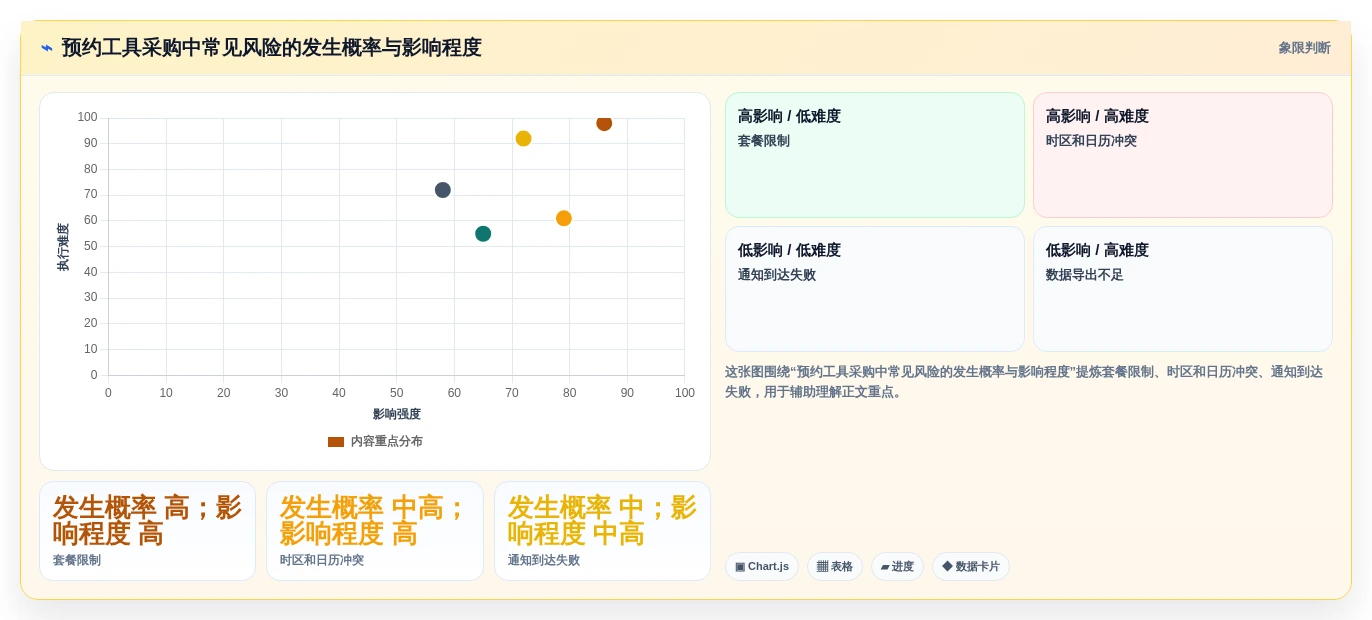Click the 数据导出不足 text

coord(1085,275)
